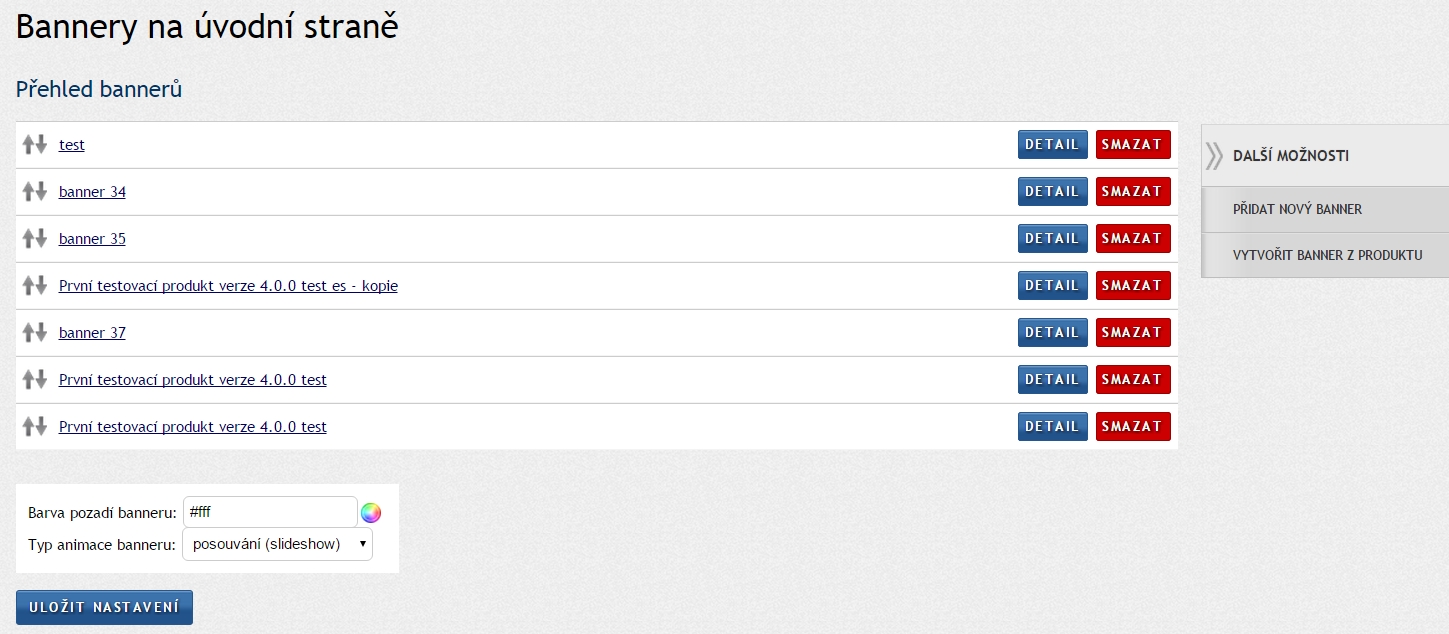Click the reorder arrows beside banner 34
Screen dimensions: 1449x634
(35, 191)
